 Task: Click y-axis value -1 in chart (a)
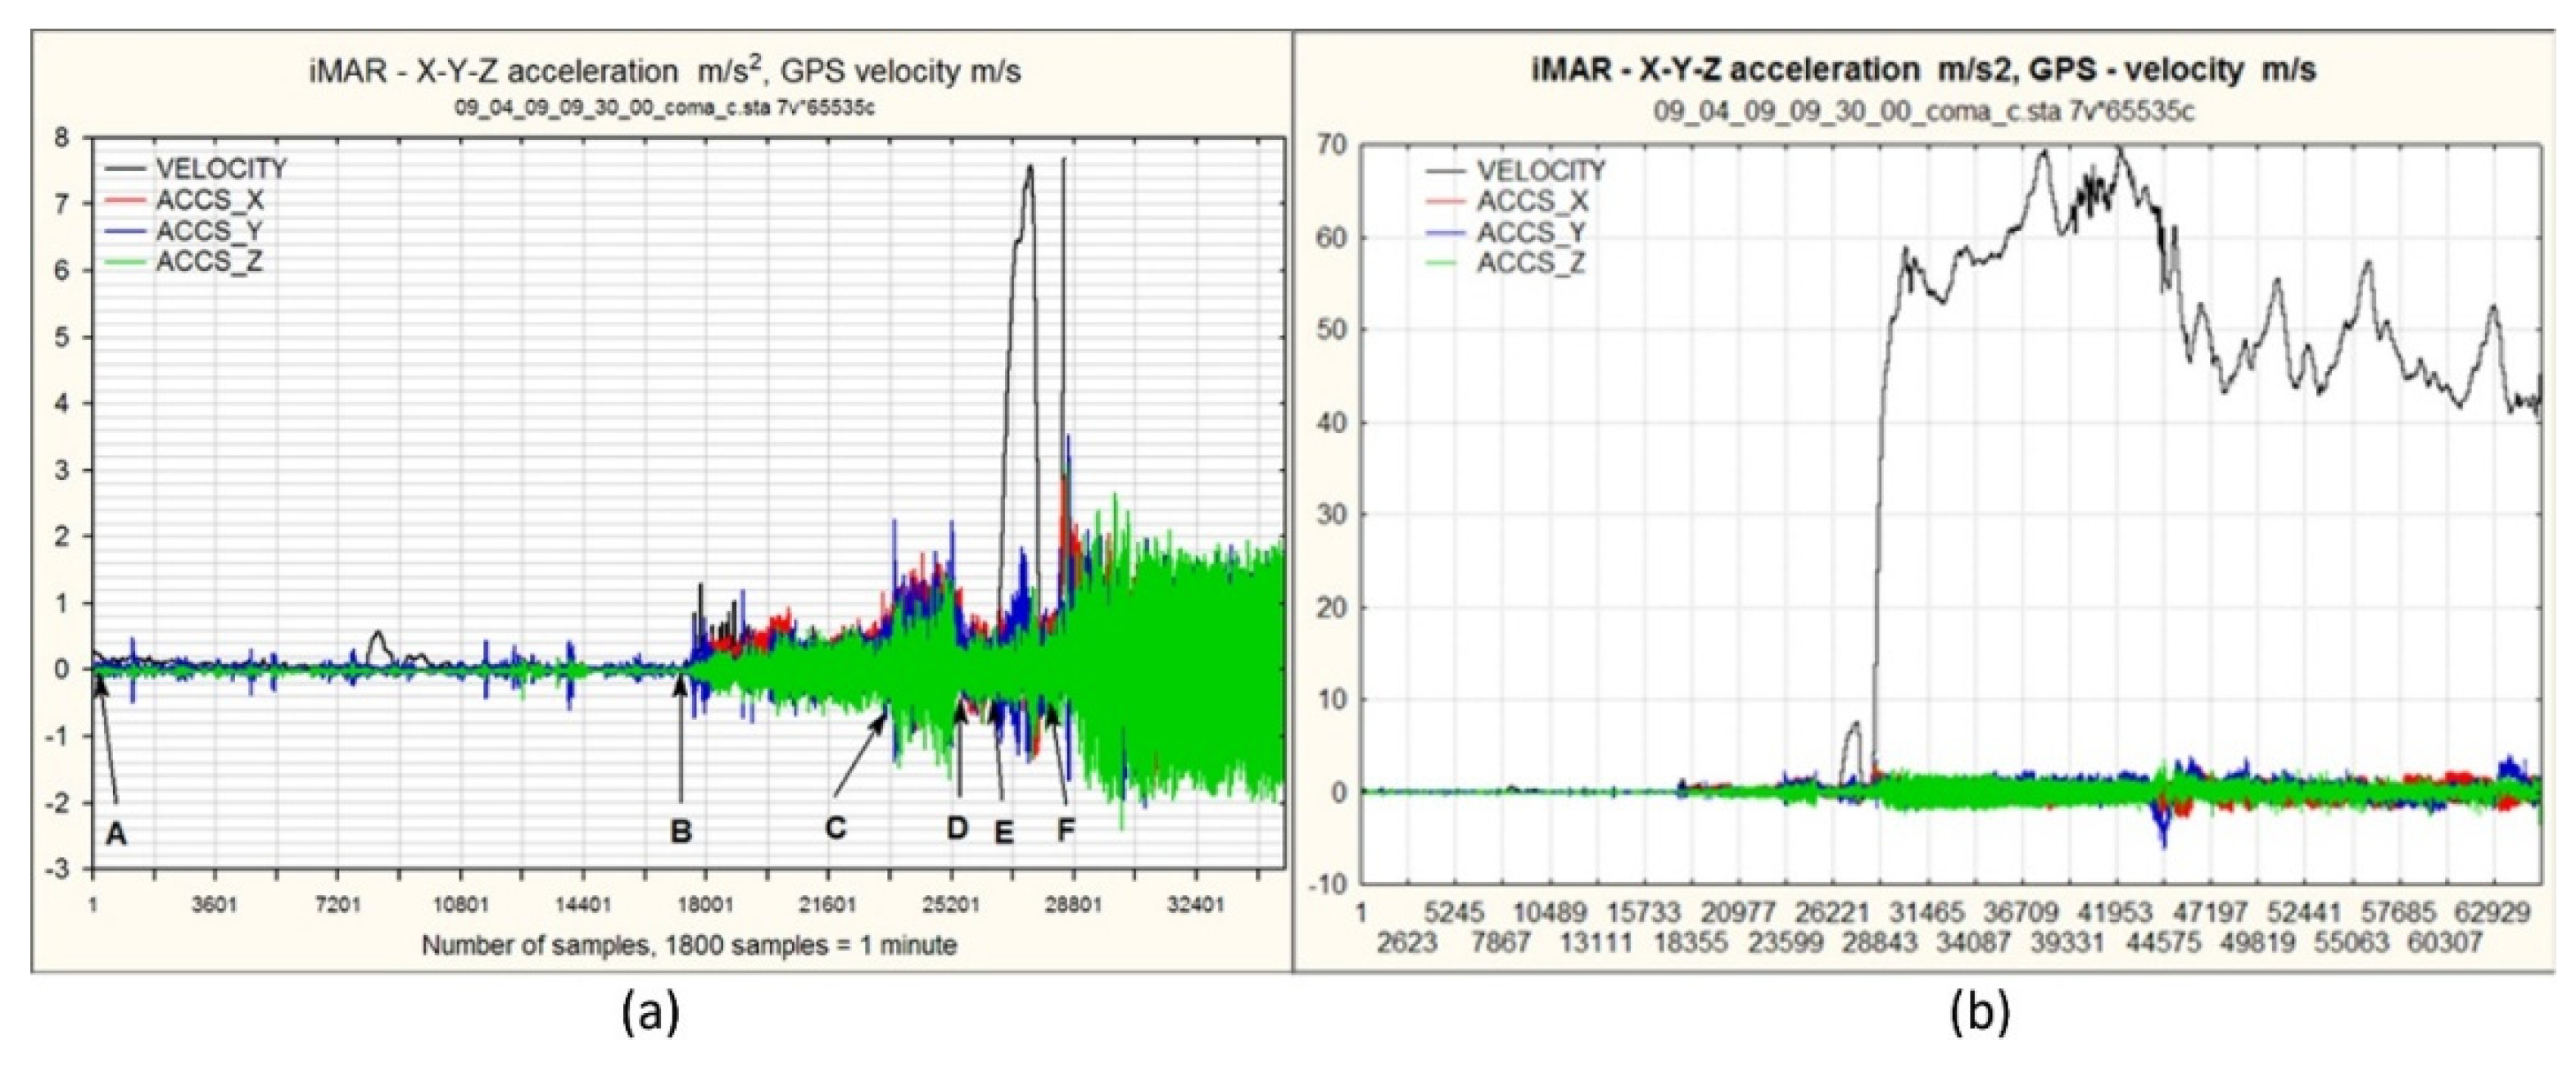coord(58,736)
